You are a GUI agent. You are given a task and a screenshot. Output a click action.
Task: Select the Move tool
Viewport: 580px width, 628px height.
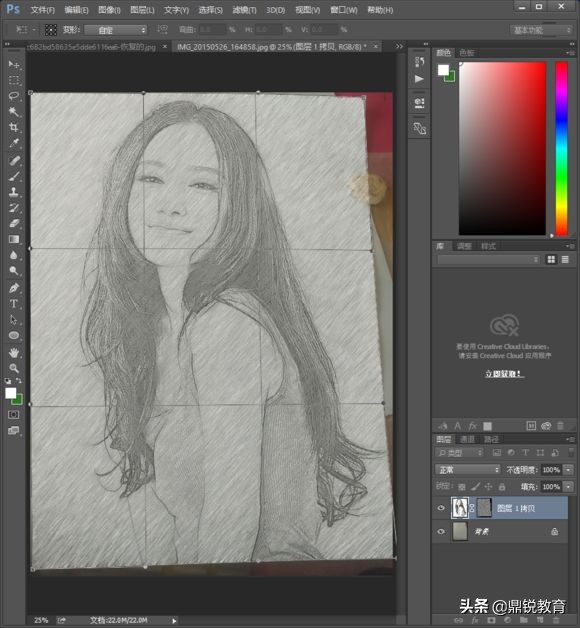pyautogui.click(x=14, y=64)
